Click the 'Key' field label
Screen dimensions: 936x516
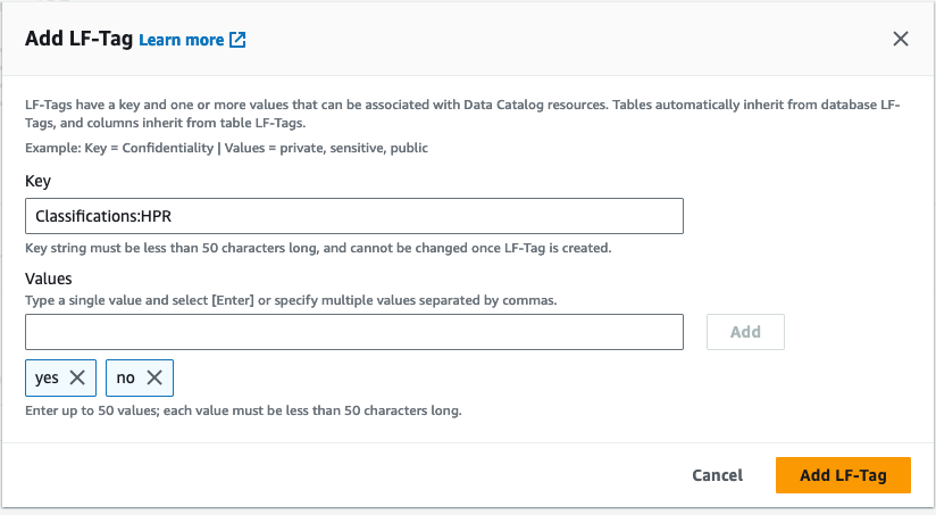(38, 182)
